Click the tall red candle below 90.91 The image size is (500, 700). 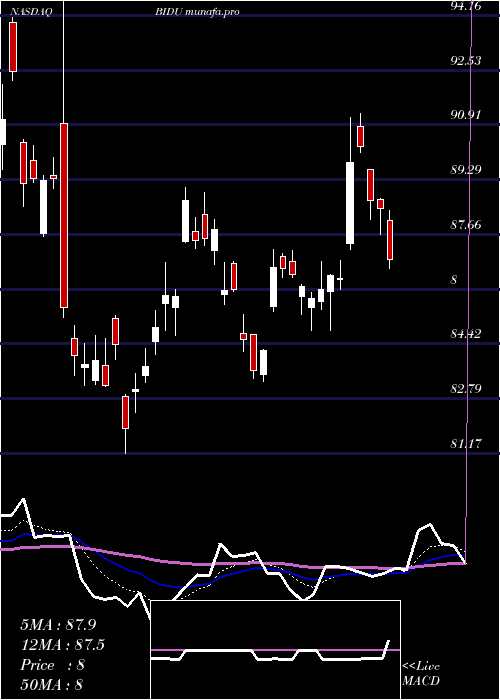[64, 215]
